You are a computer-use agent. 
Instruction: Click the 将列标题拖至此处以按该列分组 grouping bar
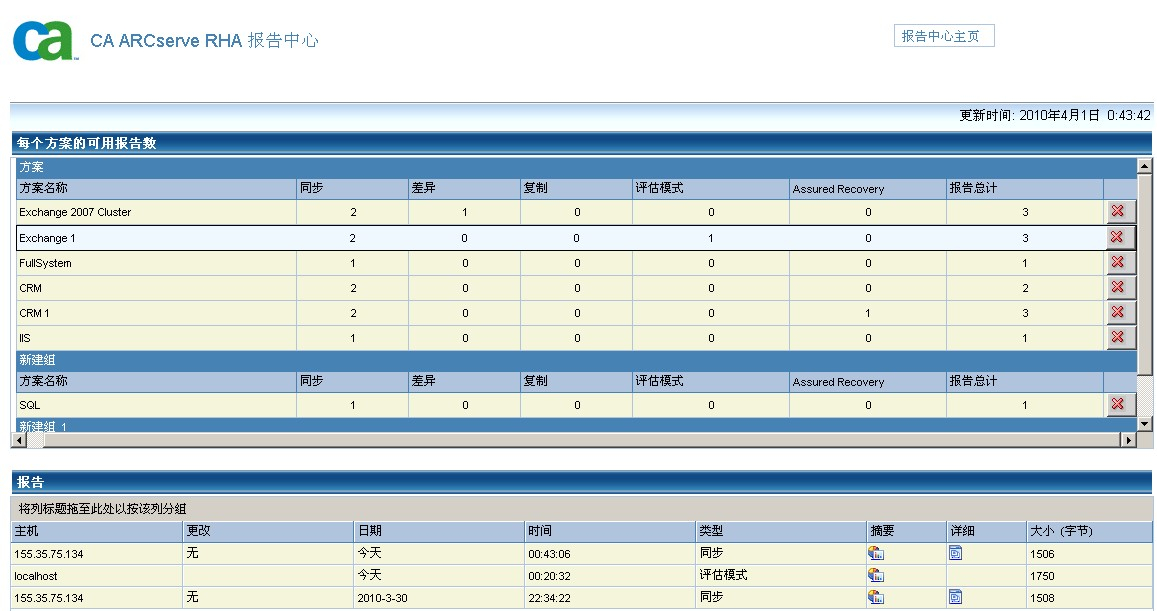click(x=581, y=508)
